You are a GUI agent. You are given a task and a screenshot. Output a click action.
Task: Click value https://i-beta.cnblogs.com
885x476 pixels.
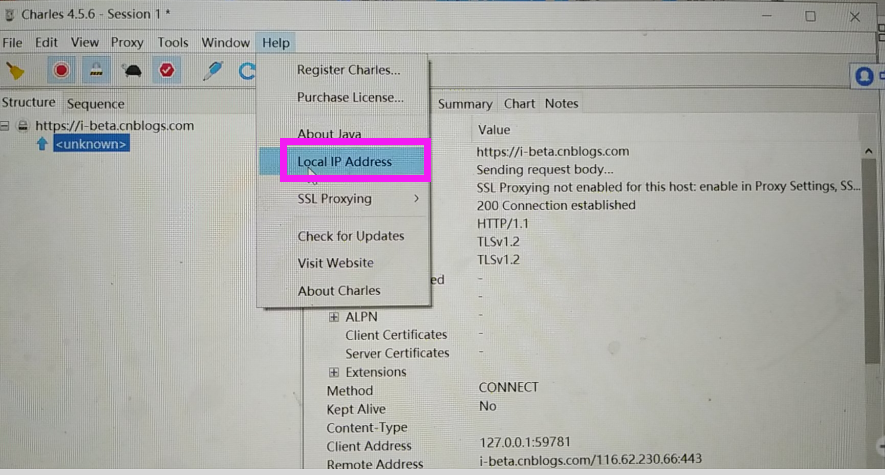point(553,151)
